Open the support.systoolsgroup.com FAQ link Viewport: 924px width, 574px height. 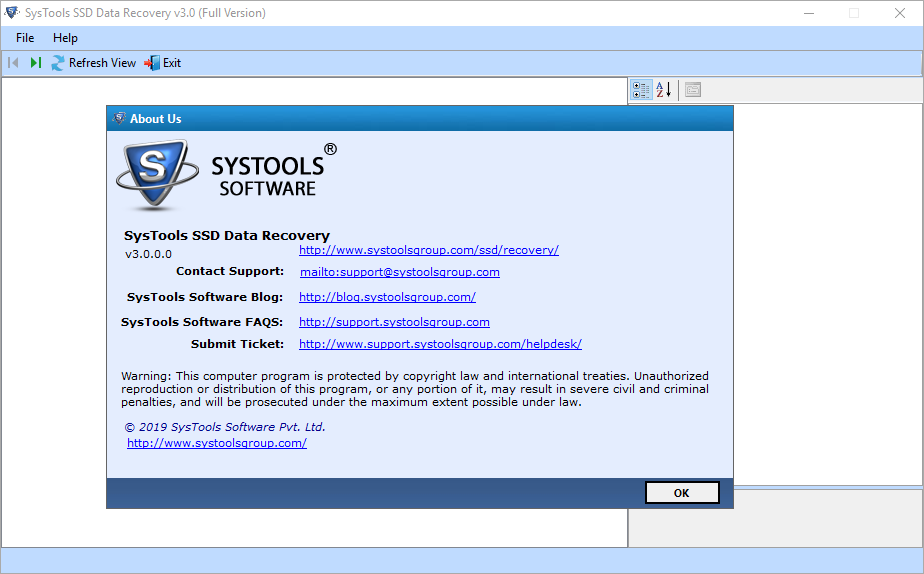click(x=394, y=322)
